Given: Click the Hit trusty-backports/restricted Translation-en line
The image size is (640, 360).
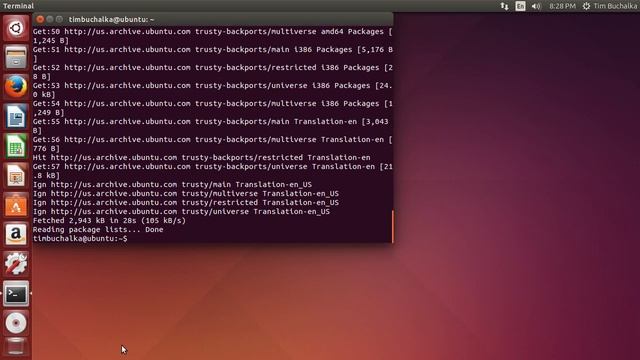Looking at the screenshot, I should (x=202, y=158).
